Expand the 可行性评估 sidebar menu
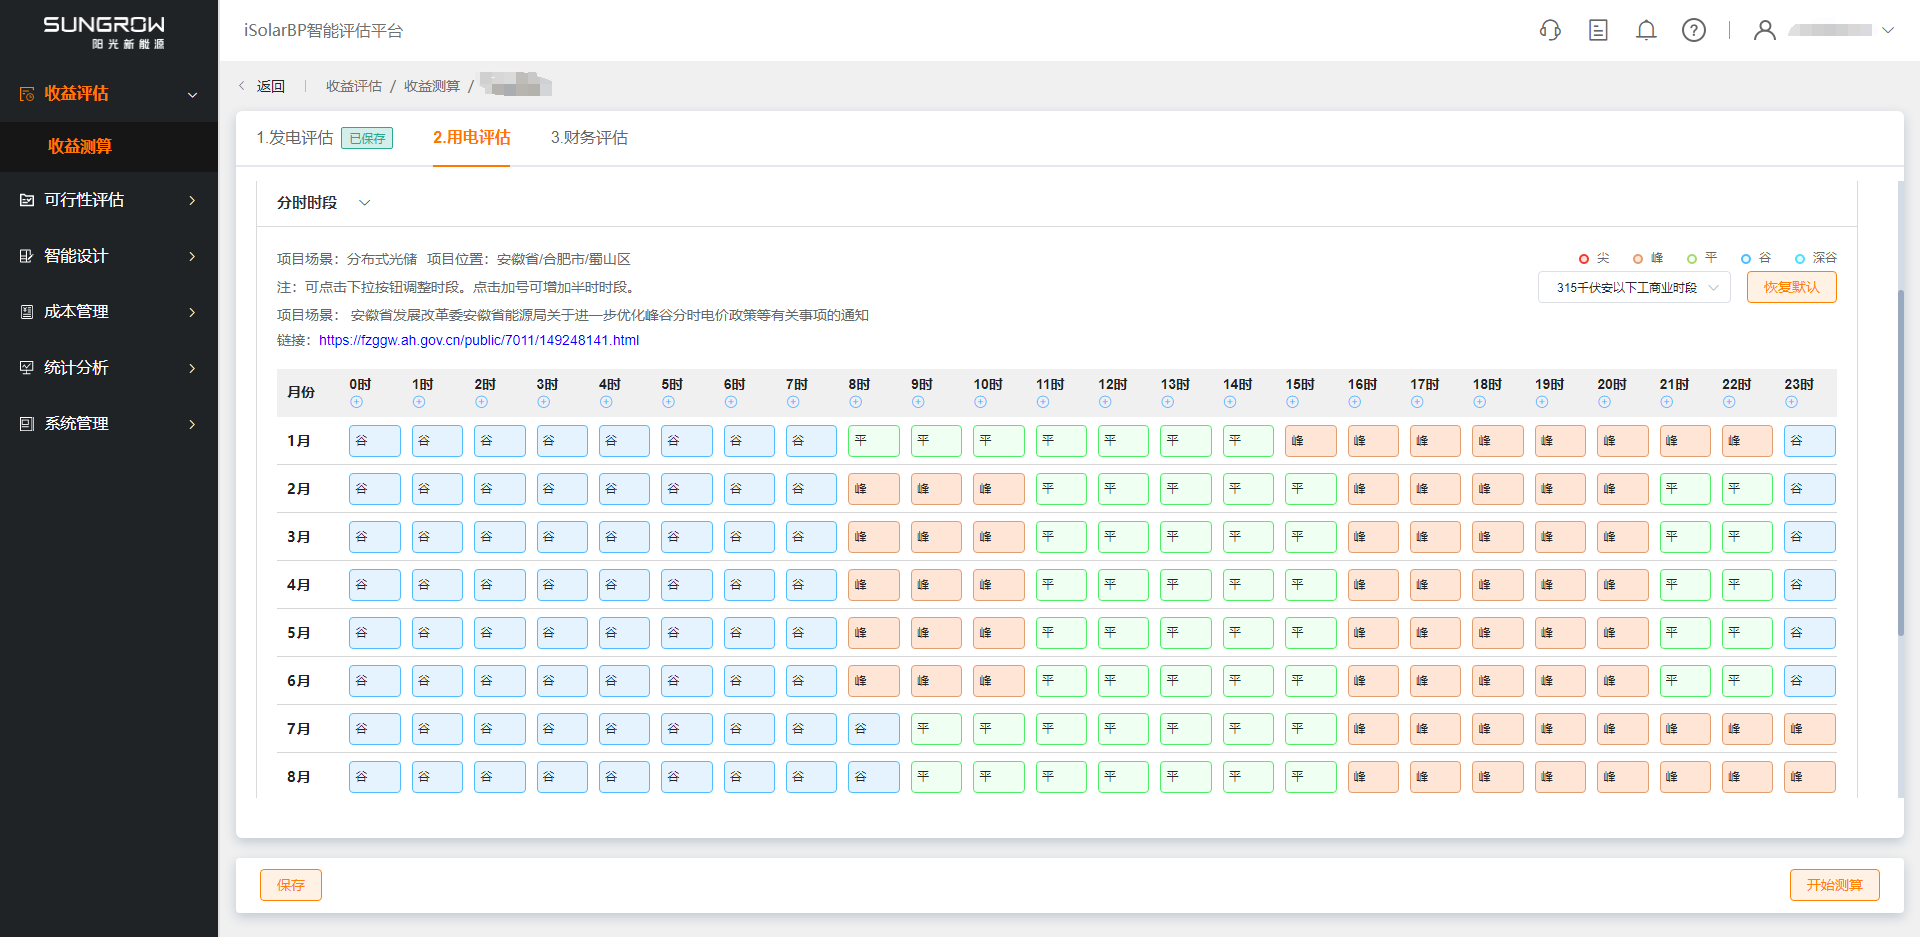Viewport: 1920px width, 937px height. 109,200
